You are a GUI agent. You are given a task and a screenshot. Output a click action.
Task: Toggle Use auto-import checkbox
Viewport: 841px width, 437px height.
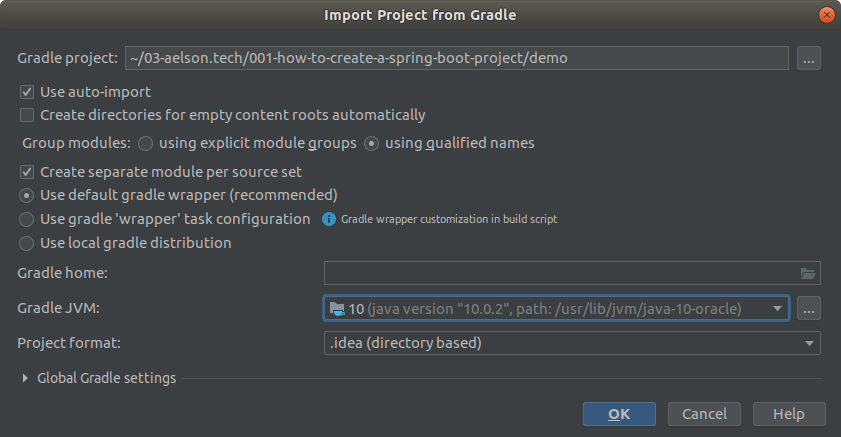28,91
